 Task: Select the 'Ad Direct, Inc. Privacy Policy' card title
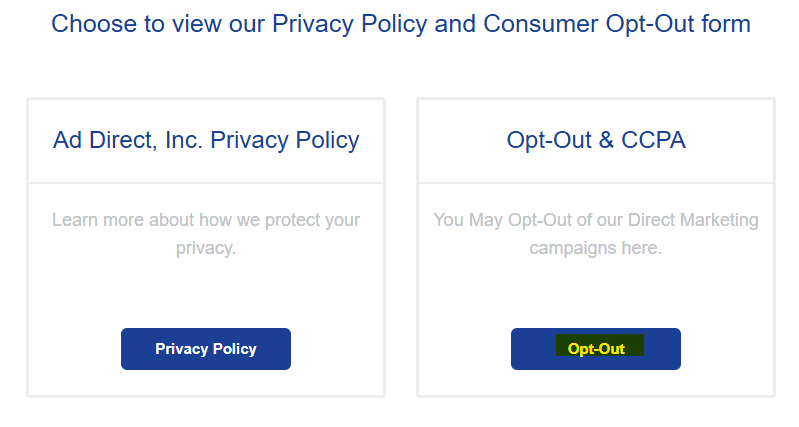pos(205,140)
